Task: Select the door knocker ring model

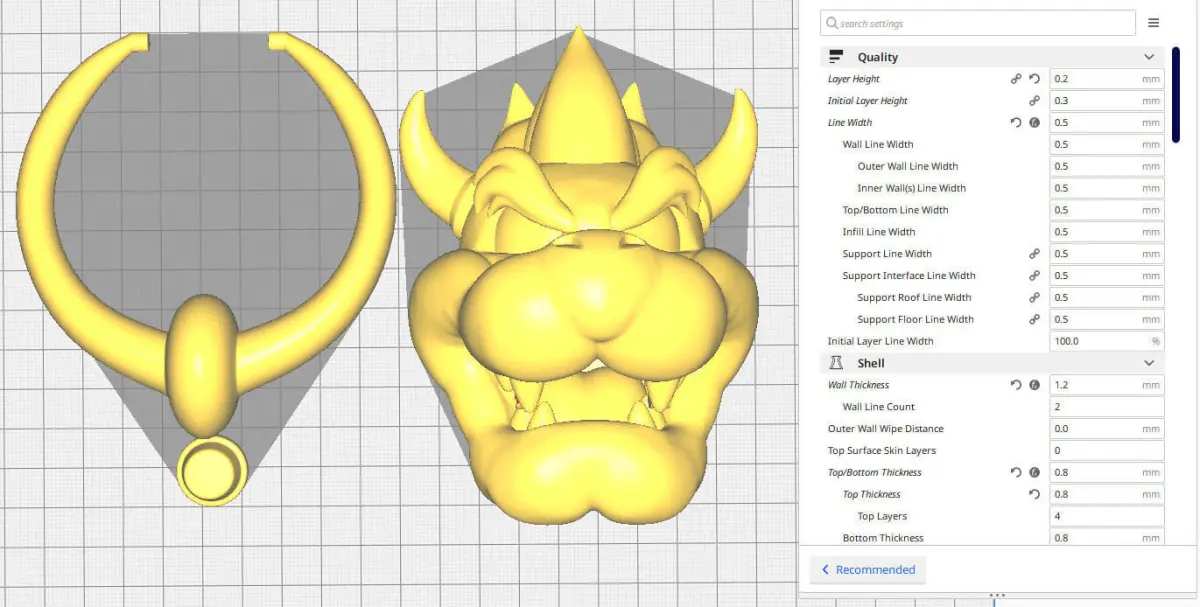Action: tap(205, 270)
